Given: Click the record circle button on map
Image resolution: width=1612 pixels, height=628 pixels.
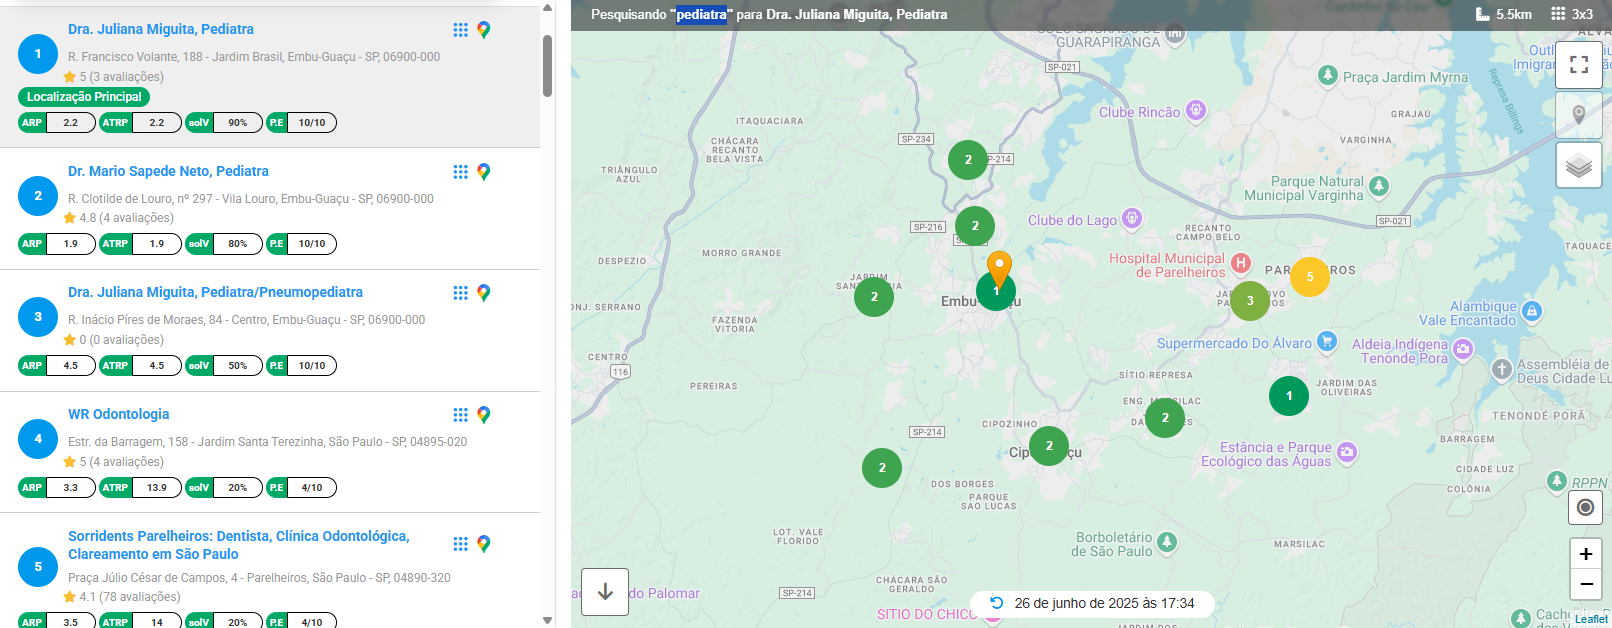Looking at the screenshot, I should (x=1585, y=507).
